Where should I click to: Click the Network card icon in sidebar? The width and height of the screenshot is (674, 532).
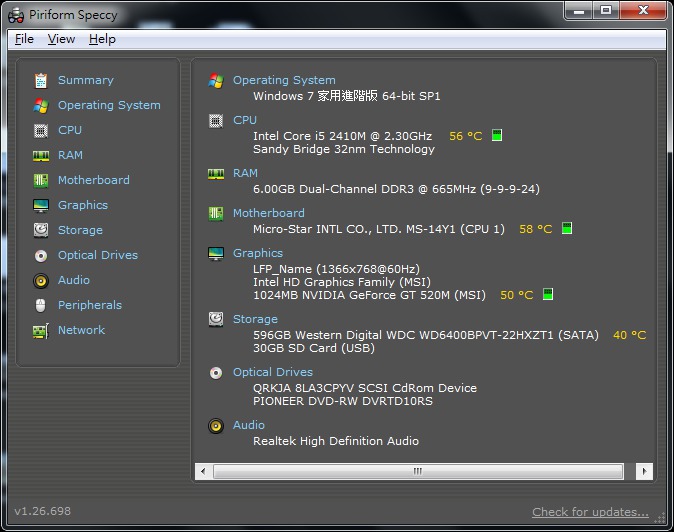tap(41, 331)
